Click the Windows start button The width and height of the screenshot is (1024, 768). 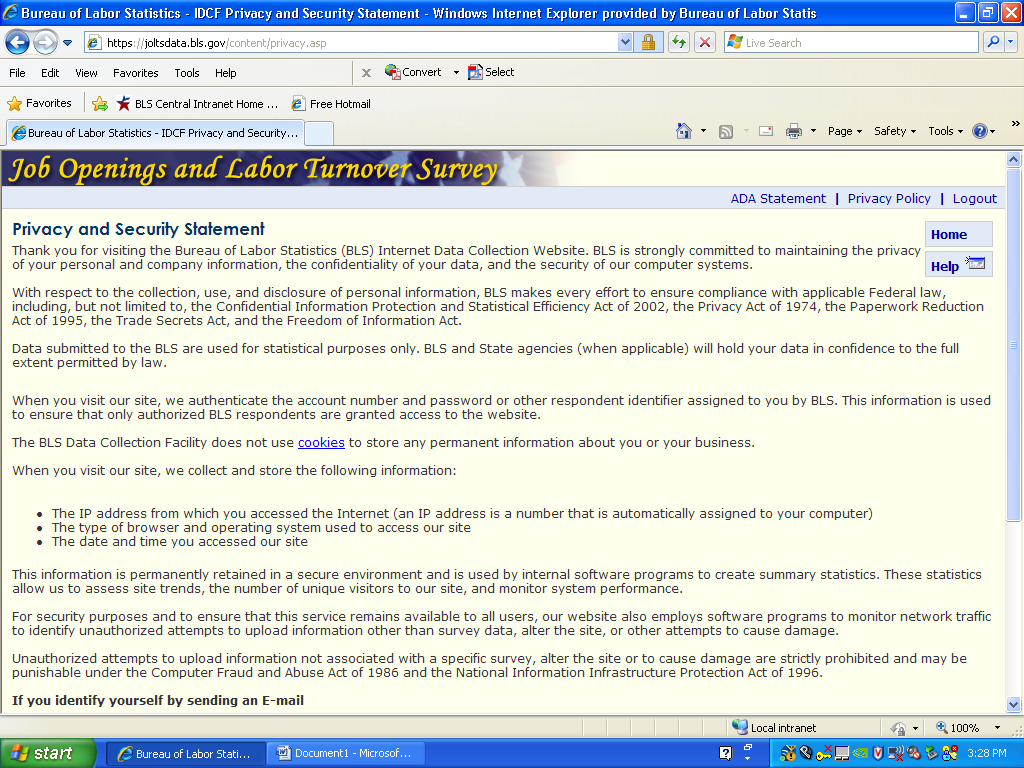click(x=48, y=754)
